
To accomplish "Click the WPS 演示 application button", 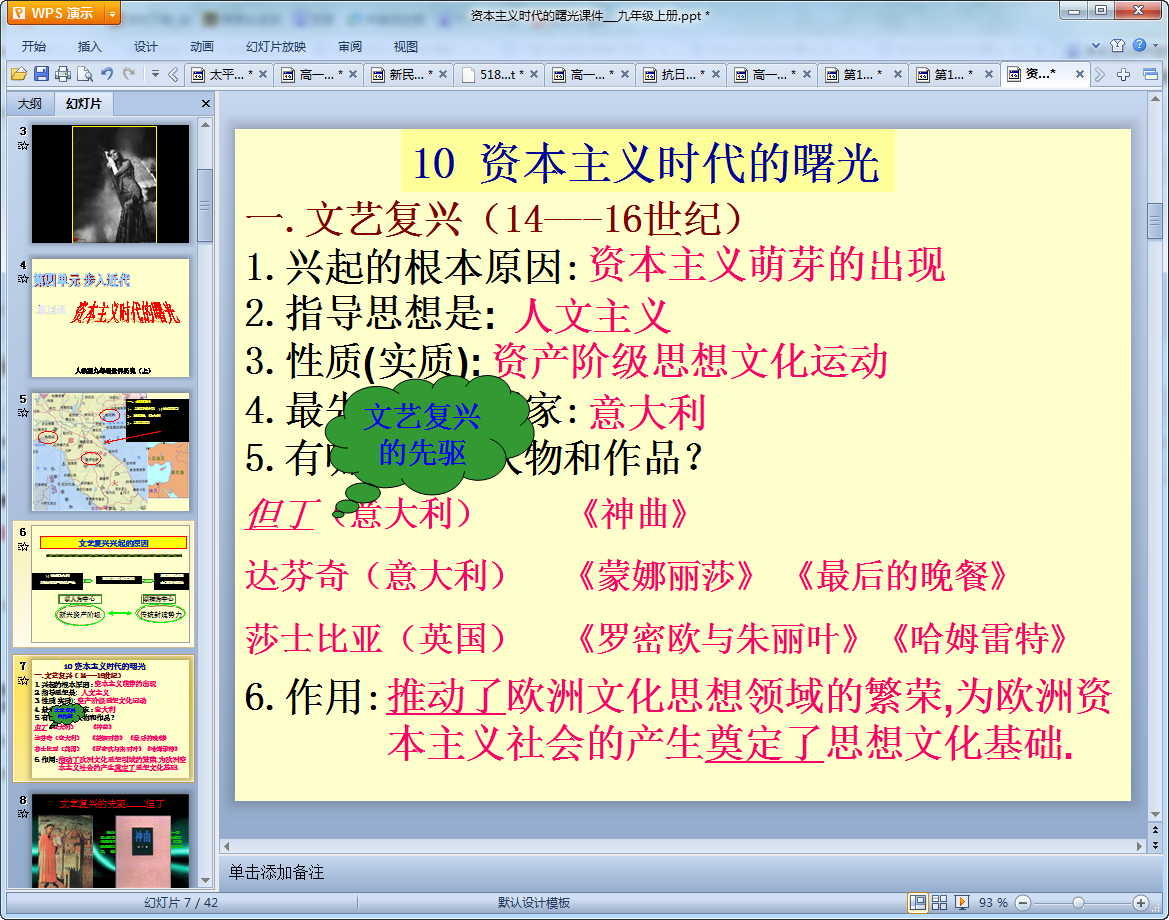I will (54, 13).
